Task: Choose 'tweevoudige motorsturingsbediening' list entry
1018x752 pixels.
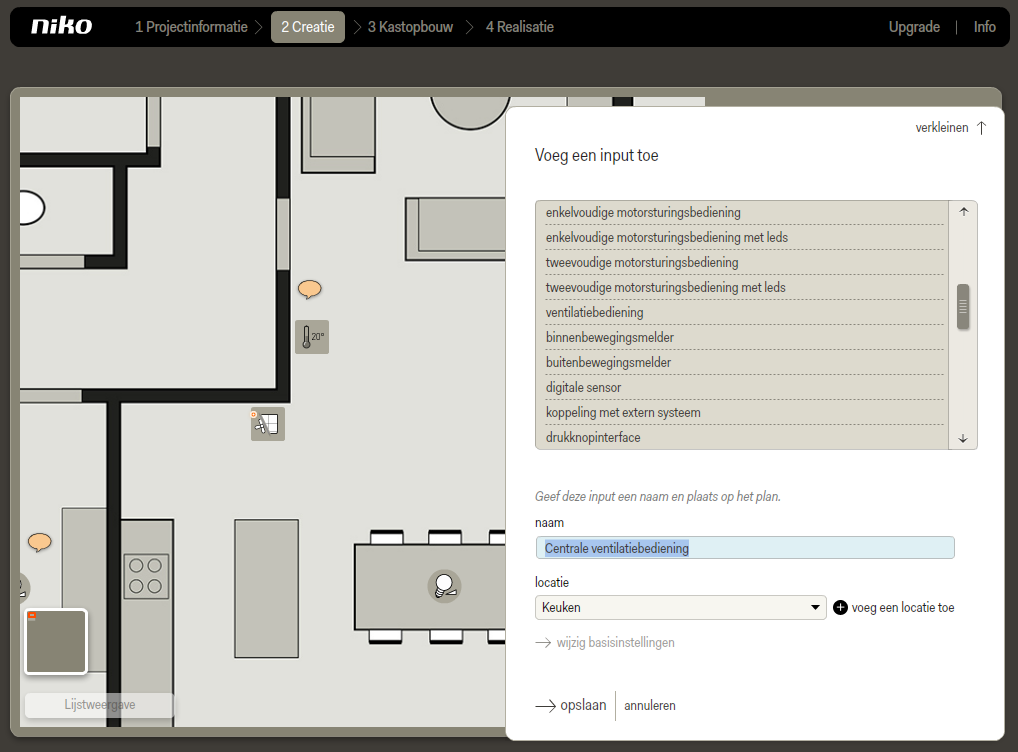Action: click(745, 262)
